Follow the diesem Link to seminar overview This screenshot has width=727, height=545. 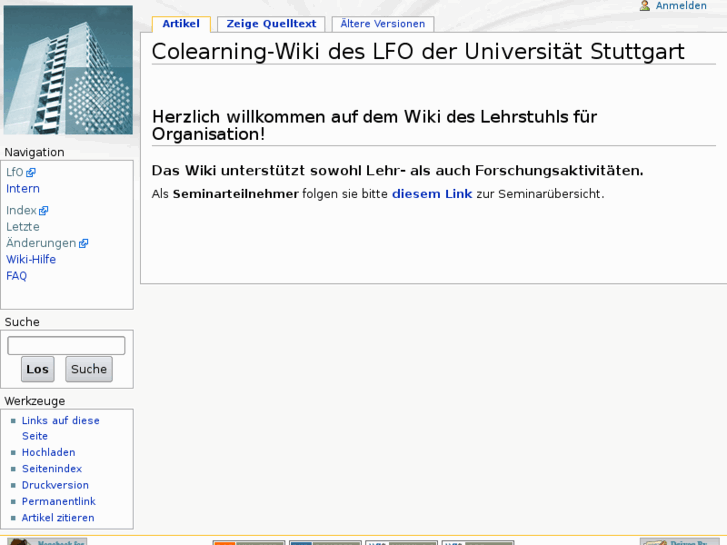tap(432, 194)
